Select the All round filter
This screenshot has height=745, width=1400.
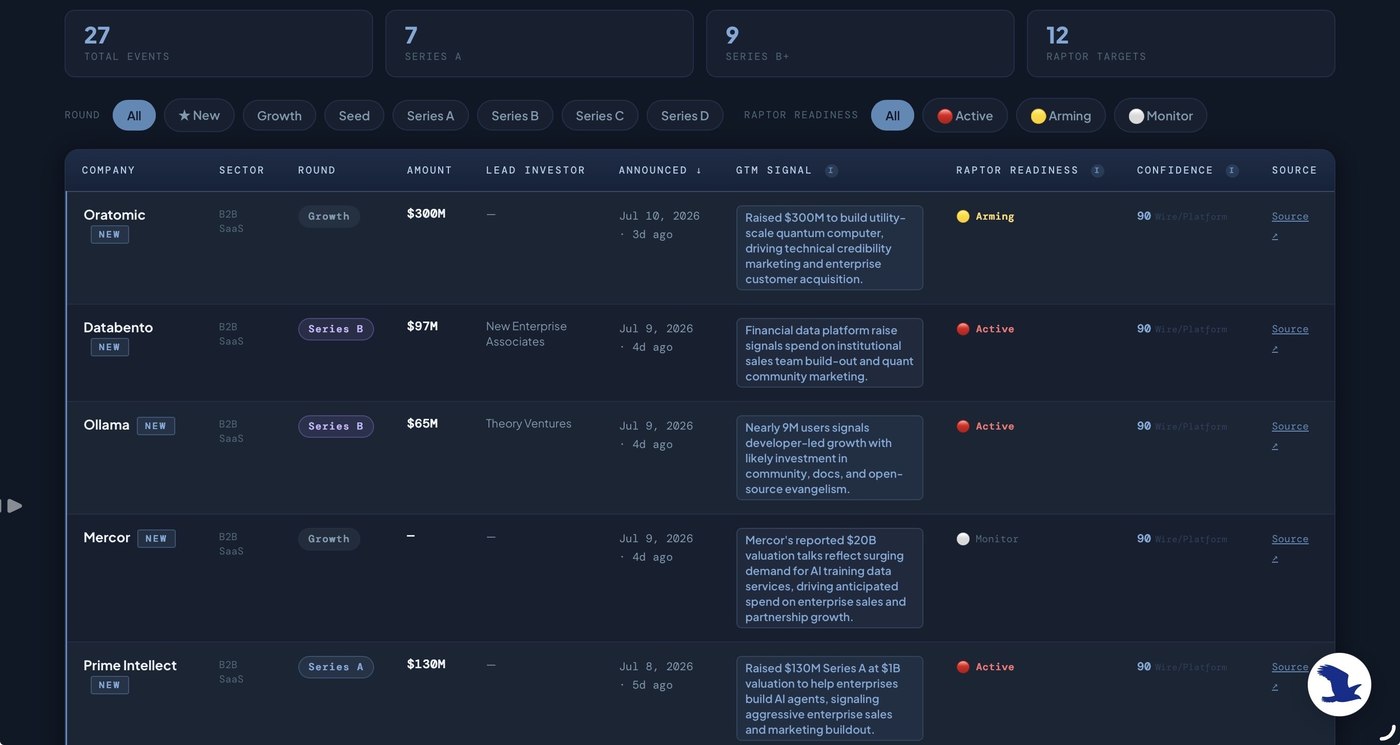[134, 115]
